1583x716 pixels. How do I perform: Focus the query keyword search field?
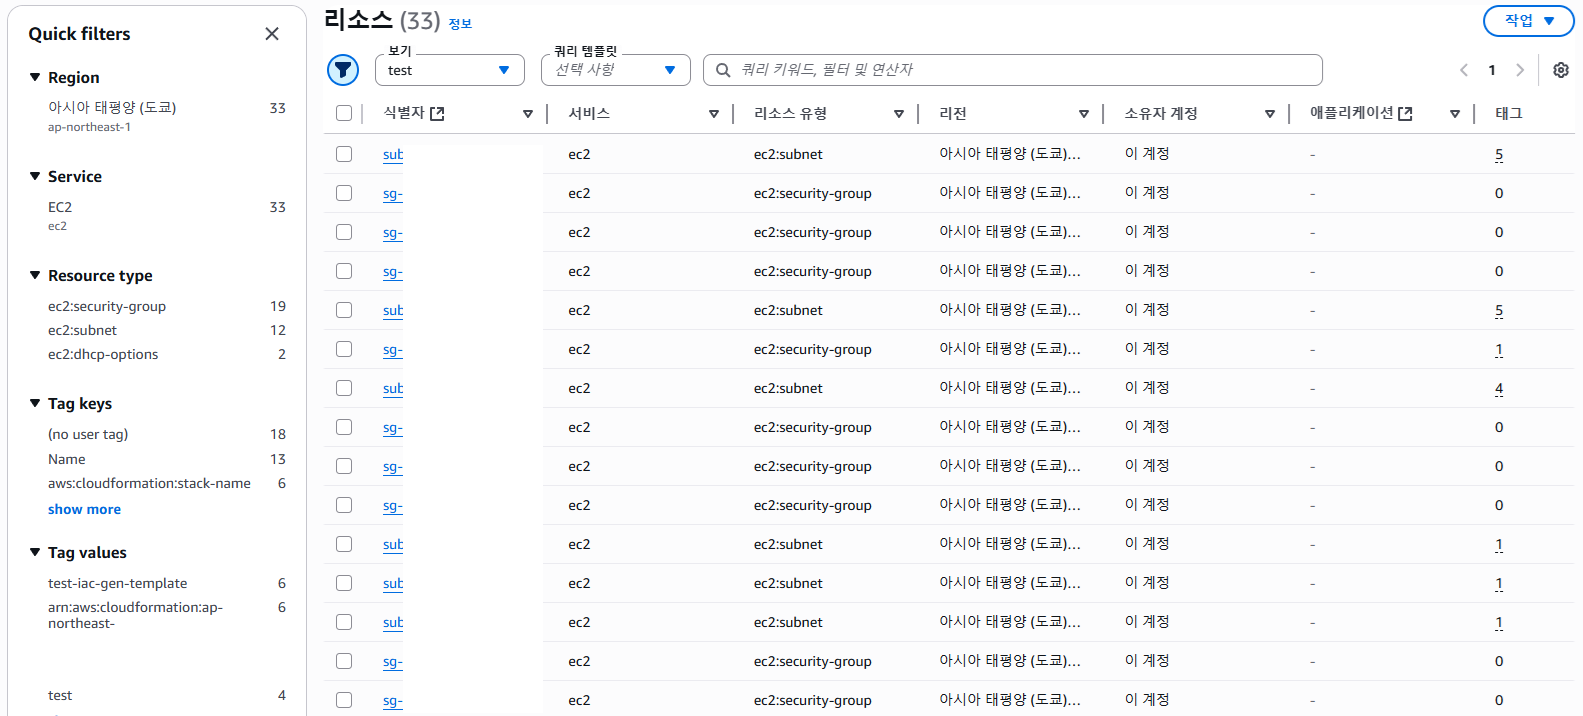tap(1012, 70)
